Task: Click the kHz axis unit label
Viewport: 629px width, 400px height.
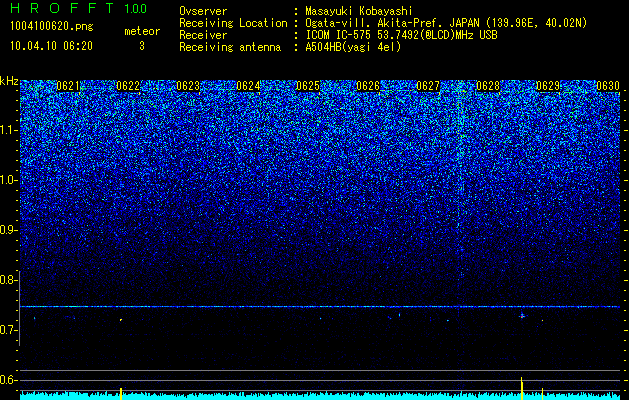Action: coord(9,81)
